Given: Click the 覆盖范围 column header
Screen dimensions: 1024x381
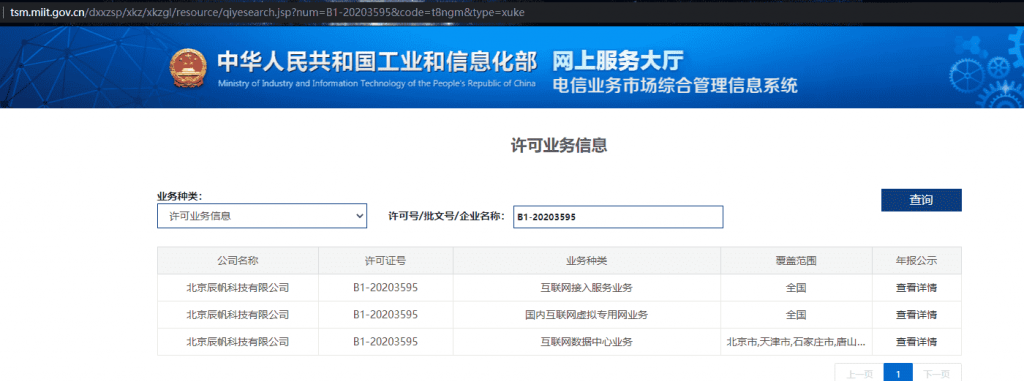Looking at the screenshot, I should (x=796, y=261).
